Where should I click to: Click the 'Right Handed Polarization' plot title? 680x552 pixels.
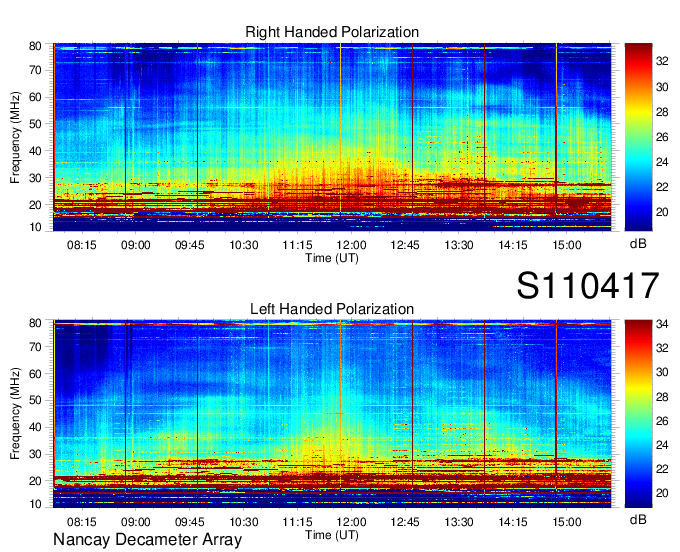tap(332, 32)
